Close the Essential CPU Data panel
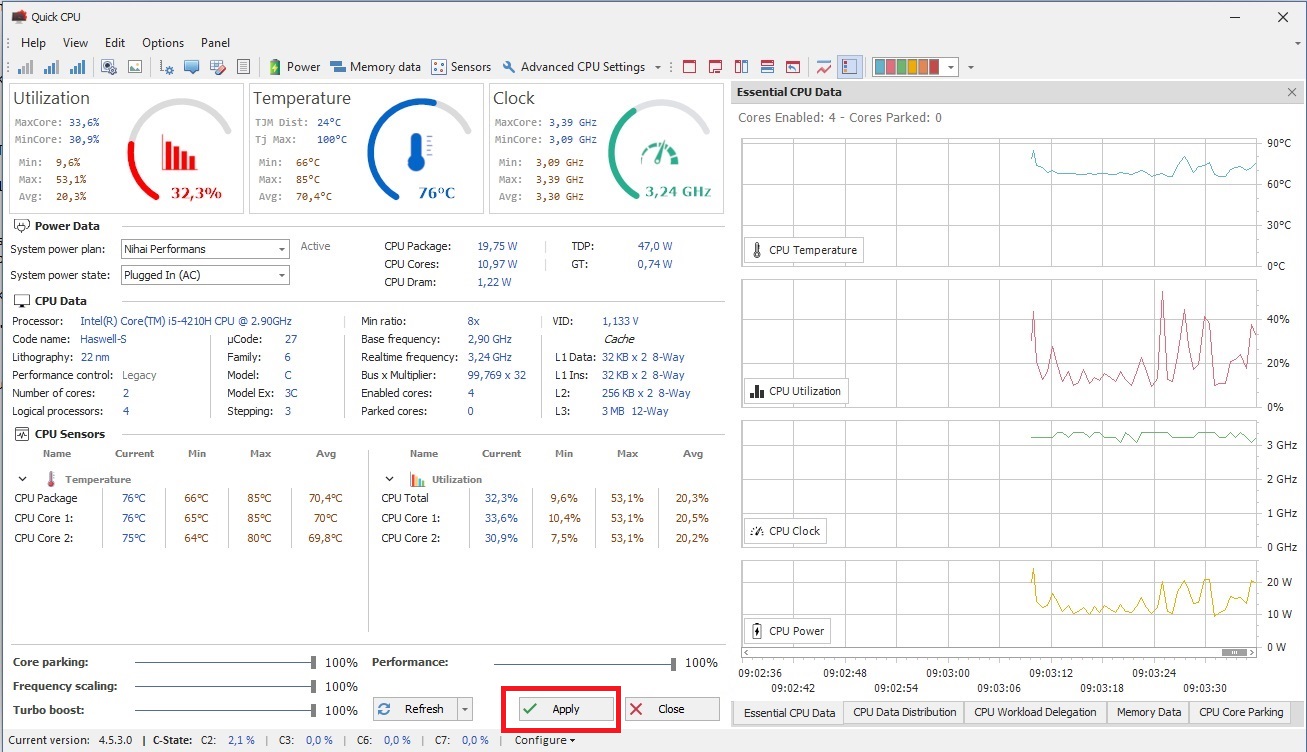The image size is (1307, 752). [1291, 92]
